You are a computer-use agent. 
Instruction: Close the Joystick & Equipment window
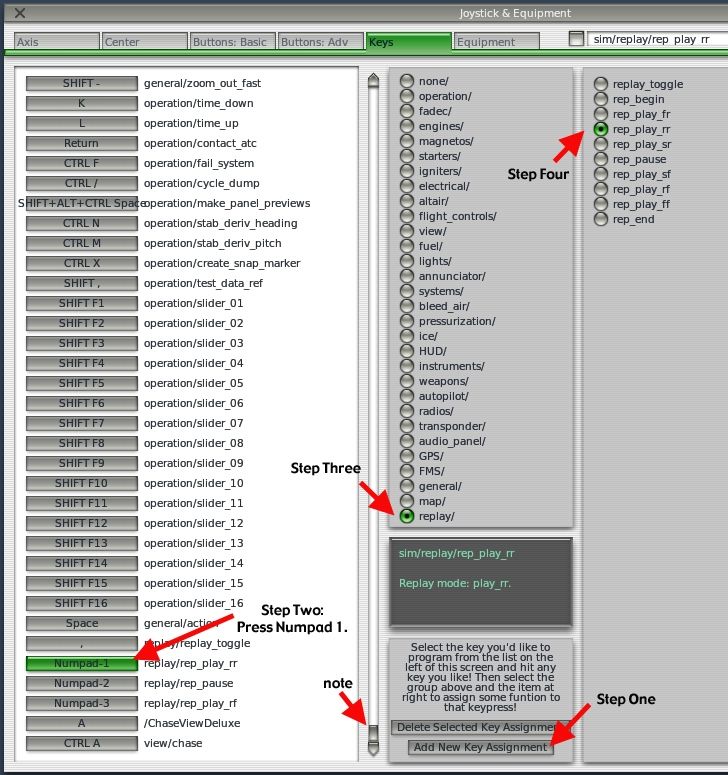click(20, 13)
